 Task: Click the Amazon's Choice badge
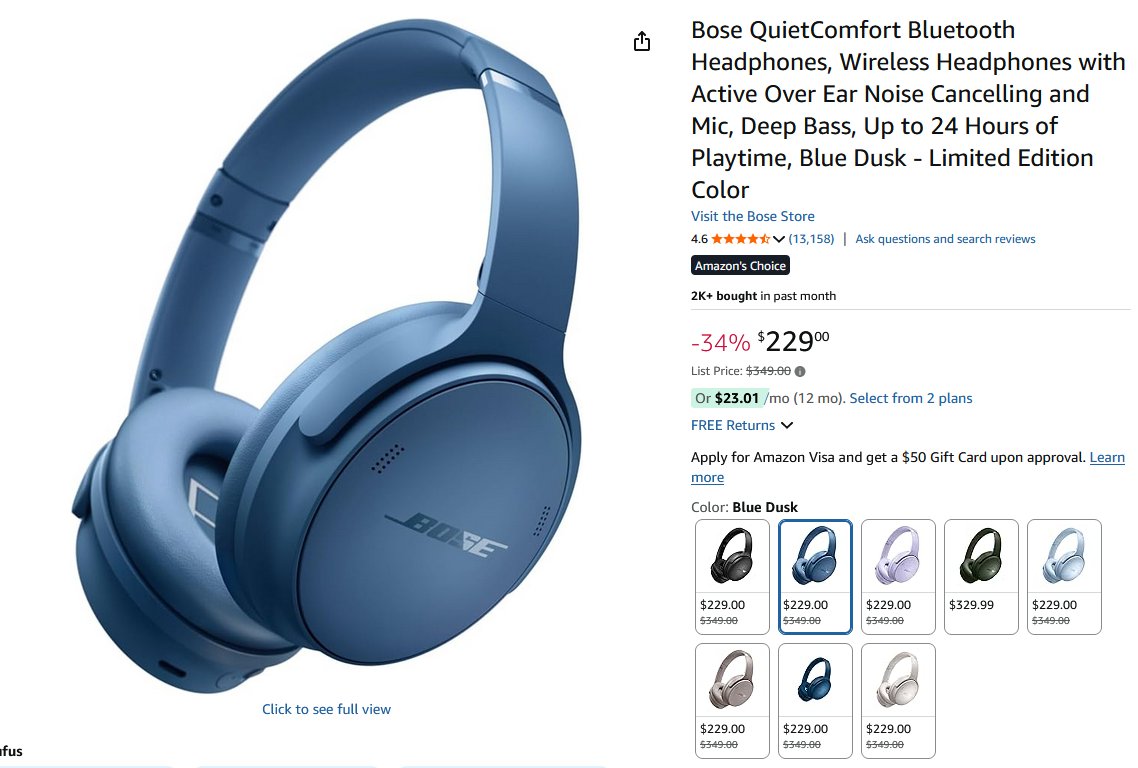click(740, 266)
